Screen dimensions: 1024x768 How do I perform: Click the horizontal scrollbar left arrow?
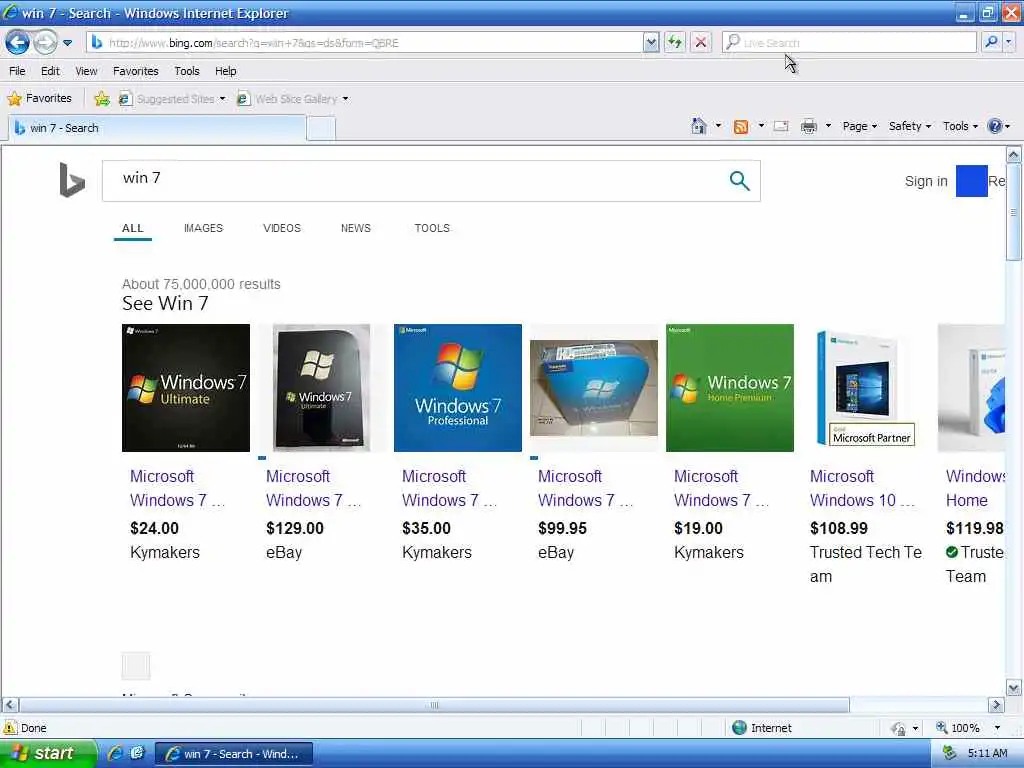10,705
